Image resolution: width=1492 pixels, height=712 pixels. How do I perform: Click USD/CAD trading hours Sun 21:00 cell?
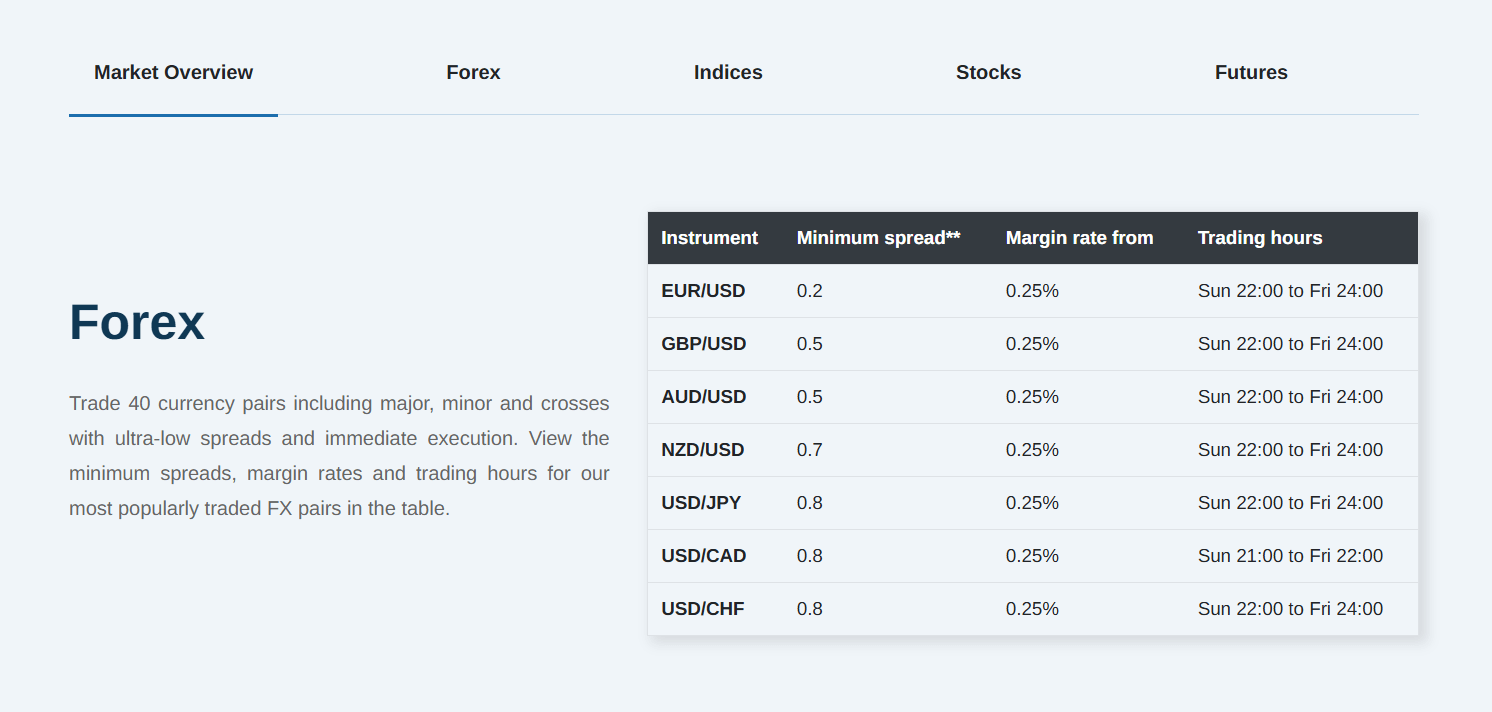point(1290,556)
